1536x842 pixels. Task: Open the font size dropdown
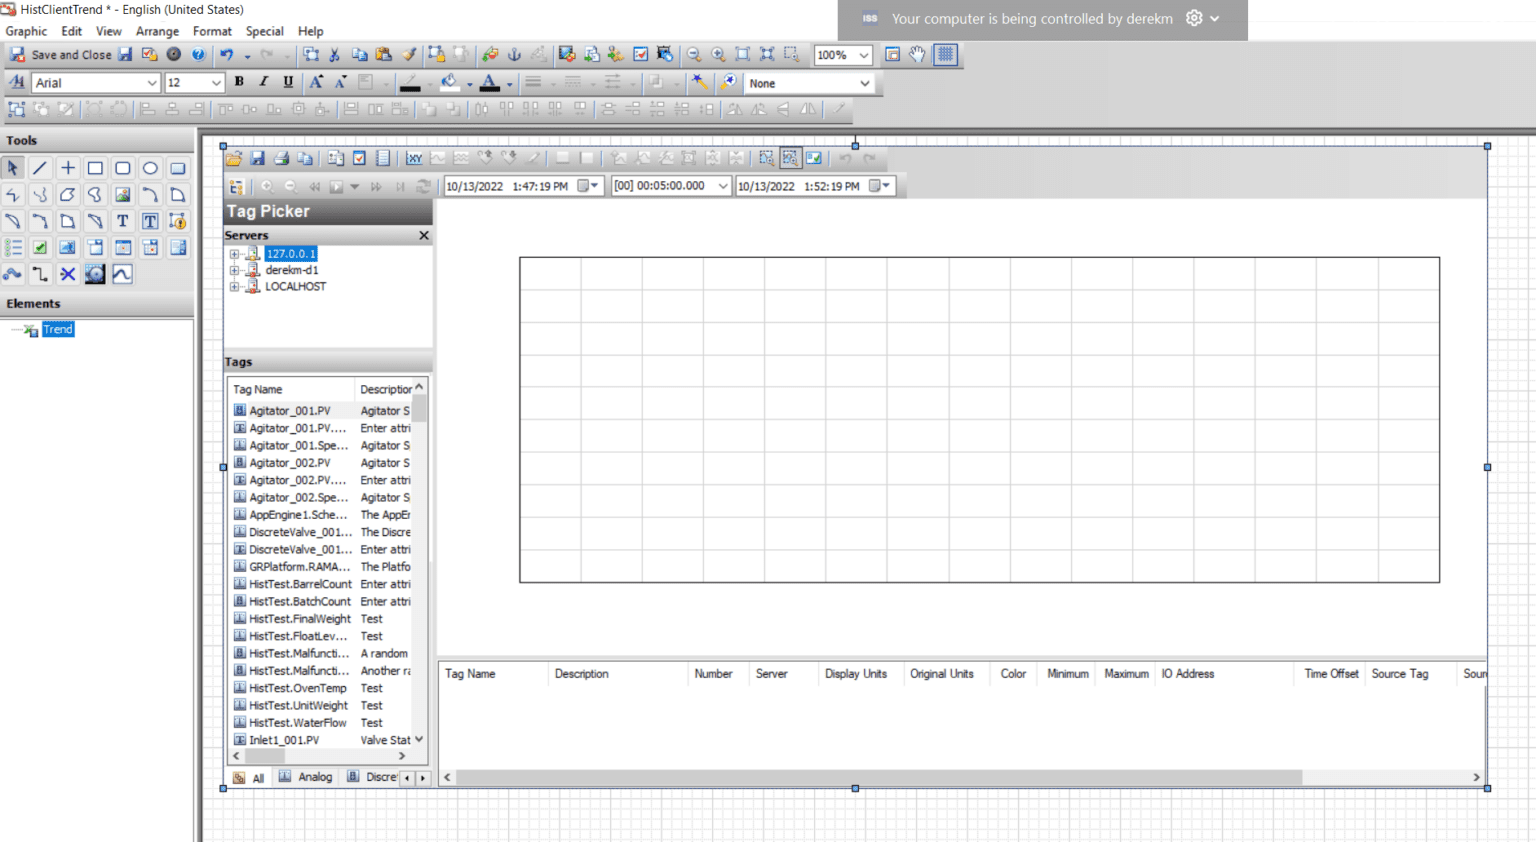tap(216, 82)
